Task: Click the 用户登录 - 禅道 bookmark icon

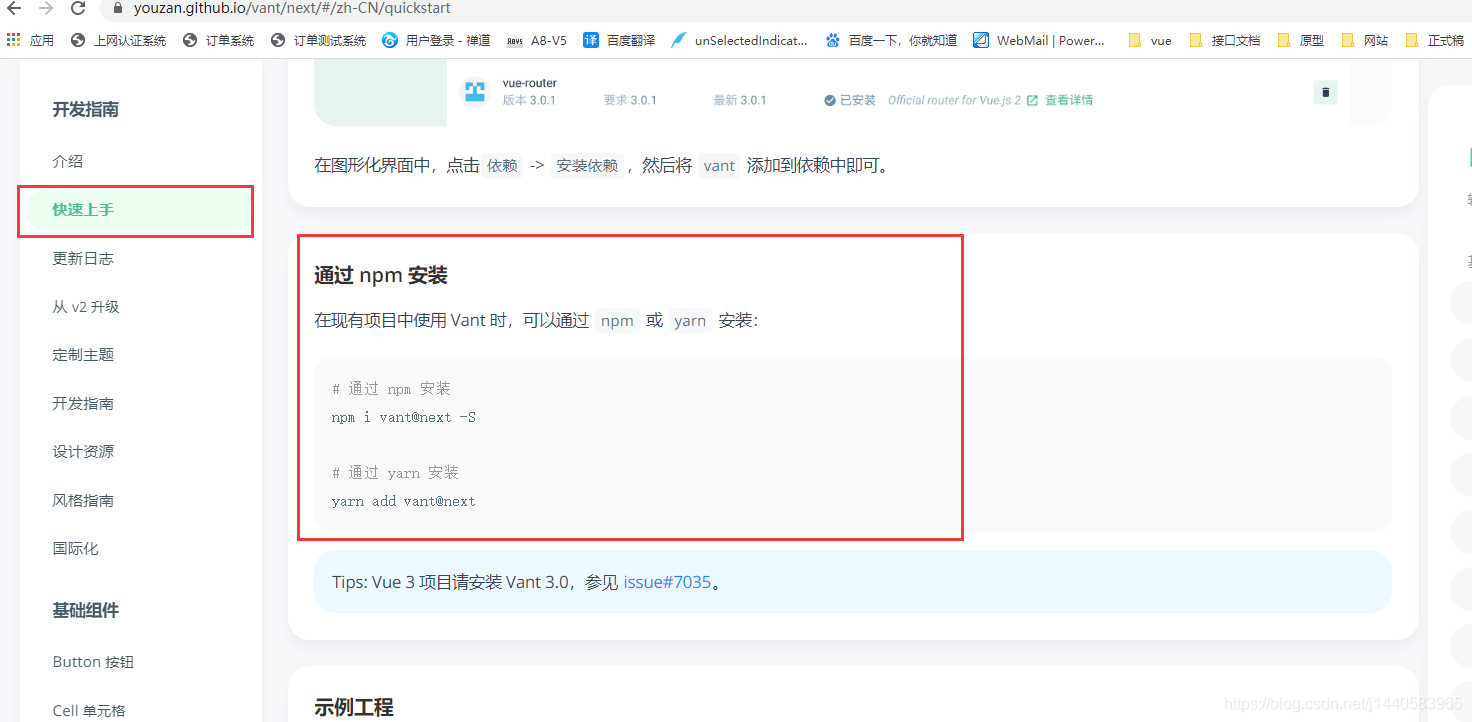Action: (x=389, y=40)
